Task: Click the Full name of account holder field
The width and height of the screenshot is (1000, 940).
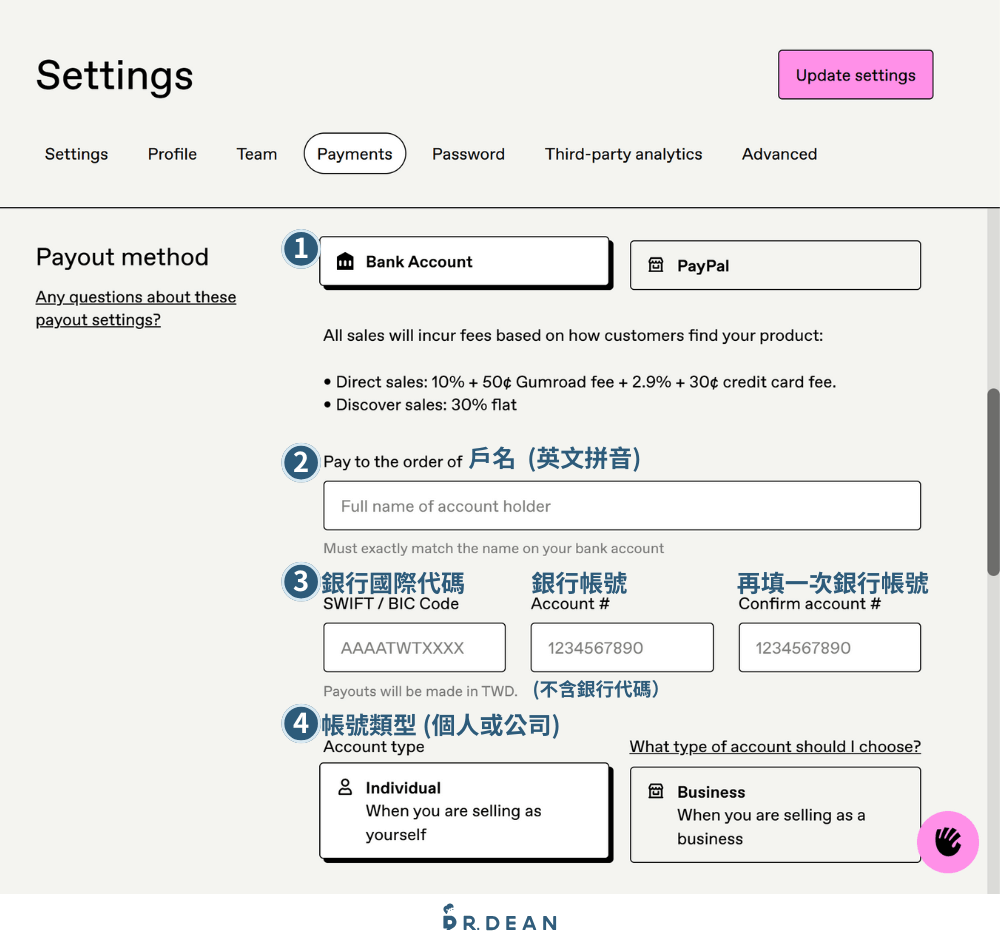Action: (x=622, y=506)
